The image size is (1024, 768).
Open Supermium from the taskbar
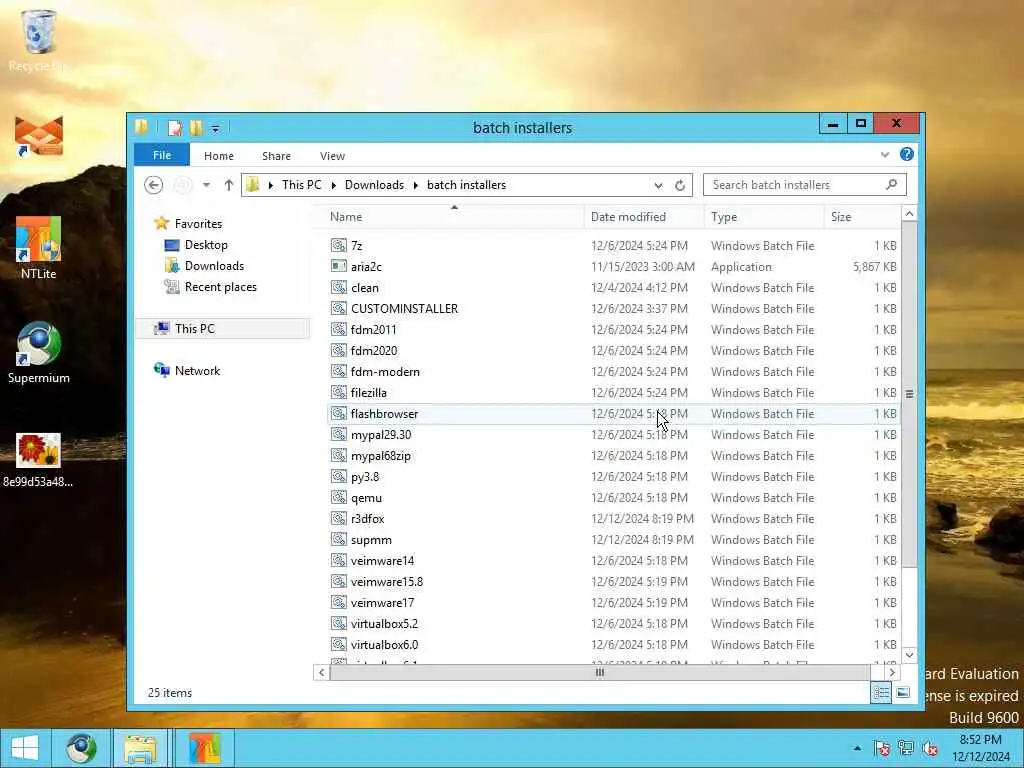pos(82,748)
